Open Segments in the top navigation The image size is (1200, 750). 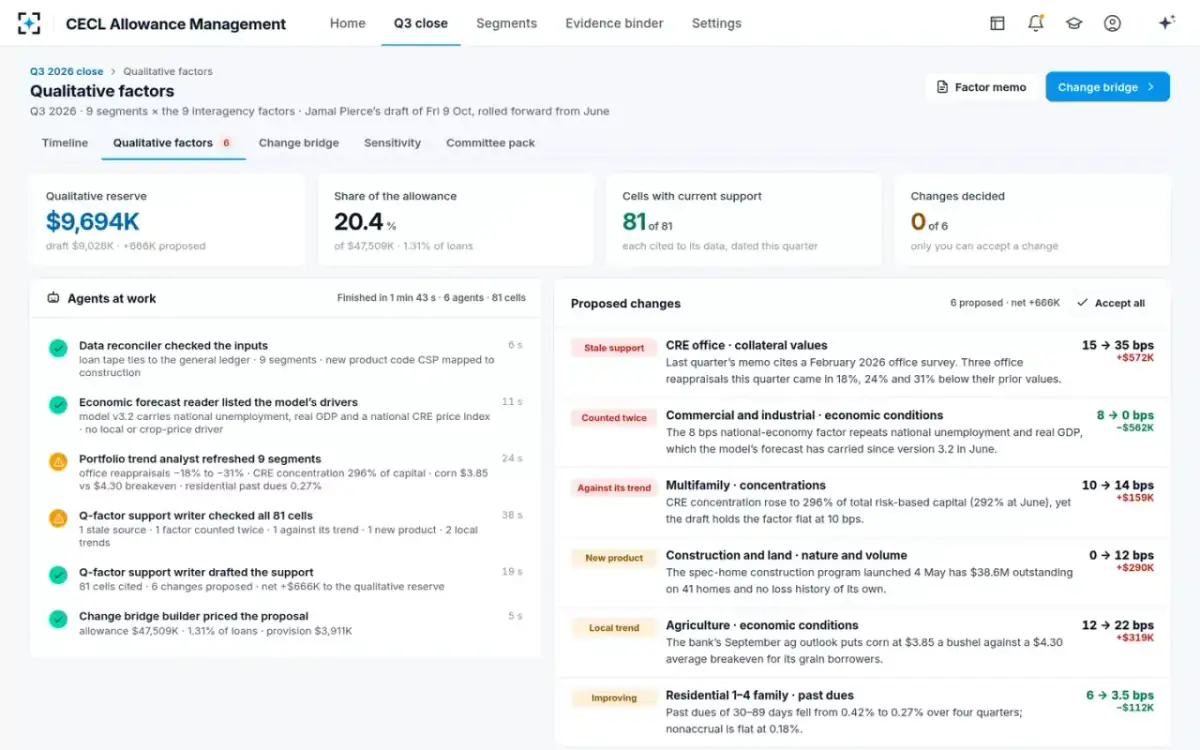click(x=506, y=23)
